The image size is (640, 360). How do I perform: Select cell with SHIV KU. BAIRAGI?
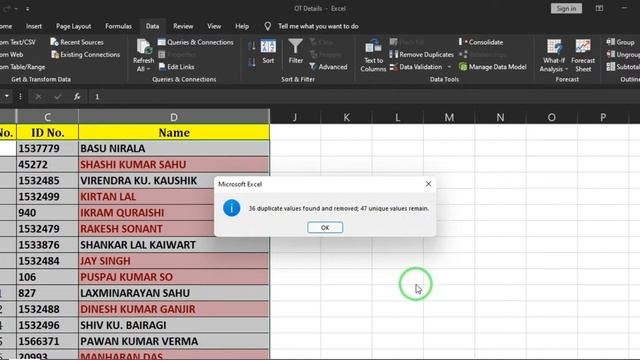(x=174, y=325)
